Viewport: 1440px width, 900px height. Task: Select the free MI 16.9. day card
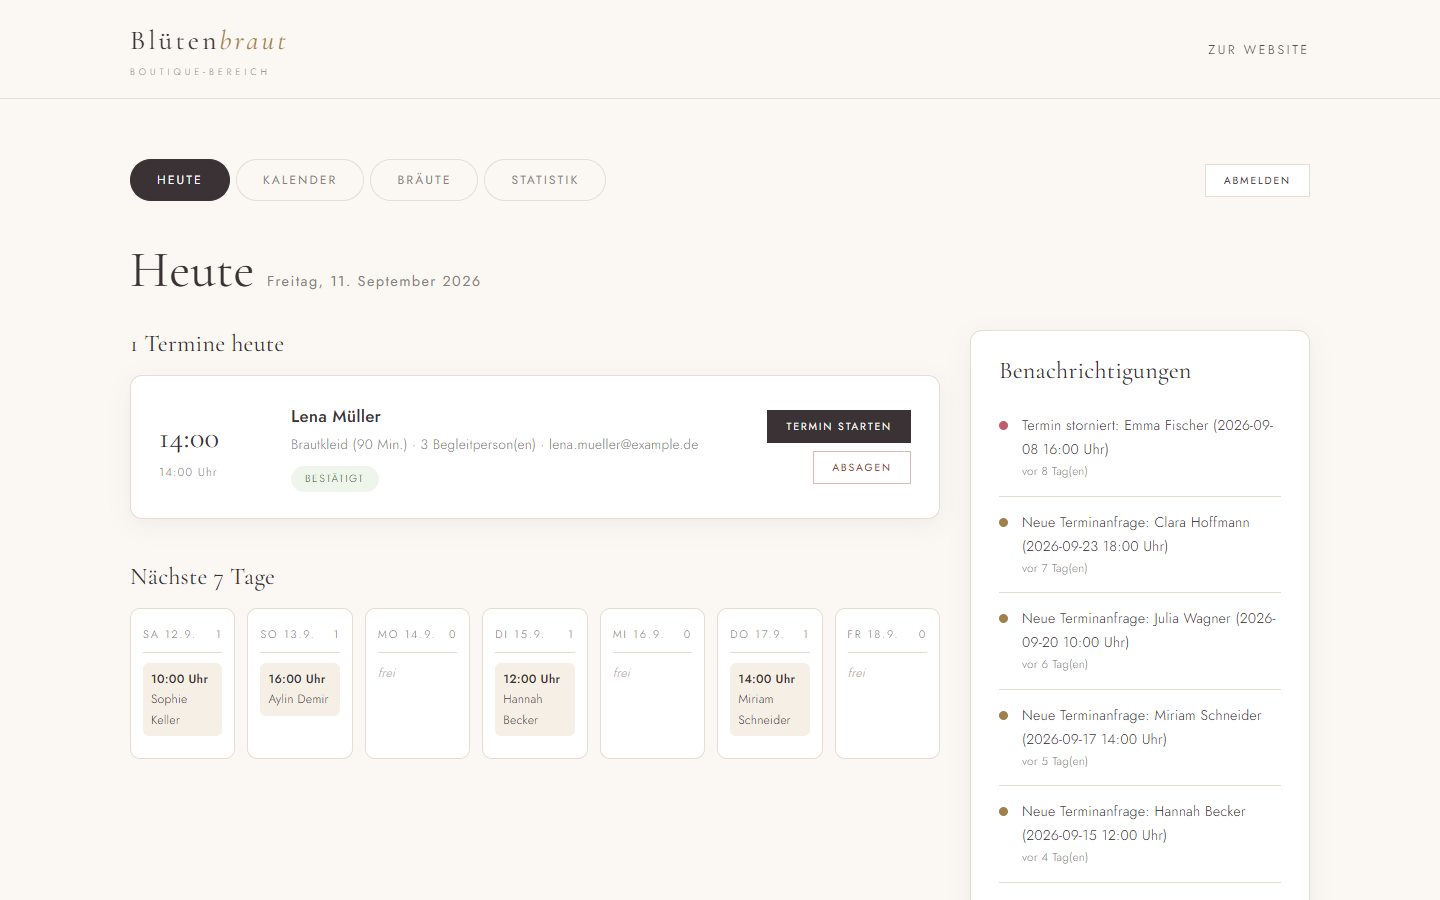tap(652, 683)
